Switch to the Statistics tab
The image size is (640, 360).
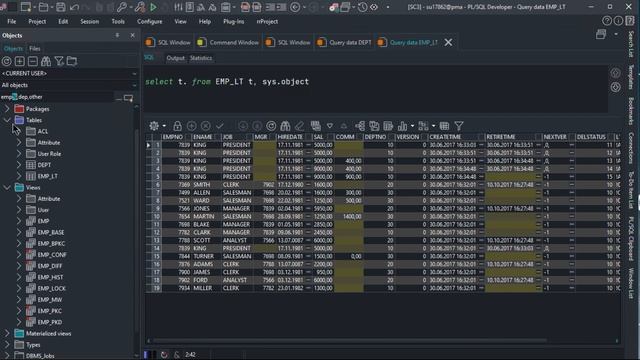point(201,58)
